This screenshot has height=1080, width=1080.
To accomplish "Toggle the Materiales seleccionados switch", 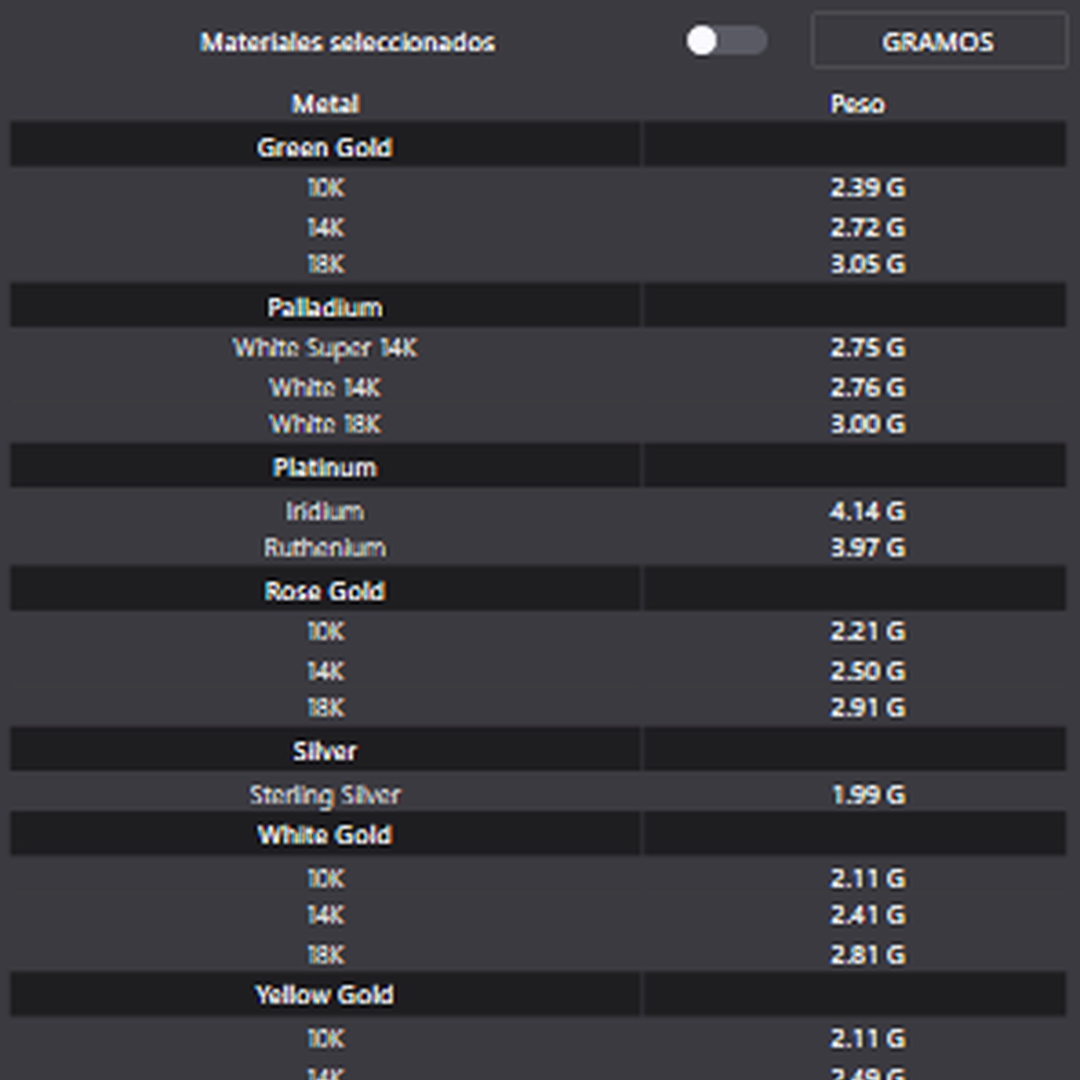I will coord(726,41).
